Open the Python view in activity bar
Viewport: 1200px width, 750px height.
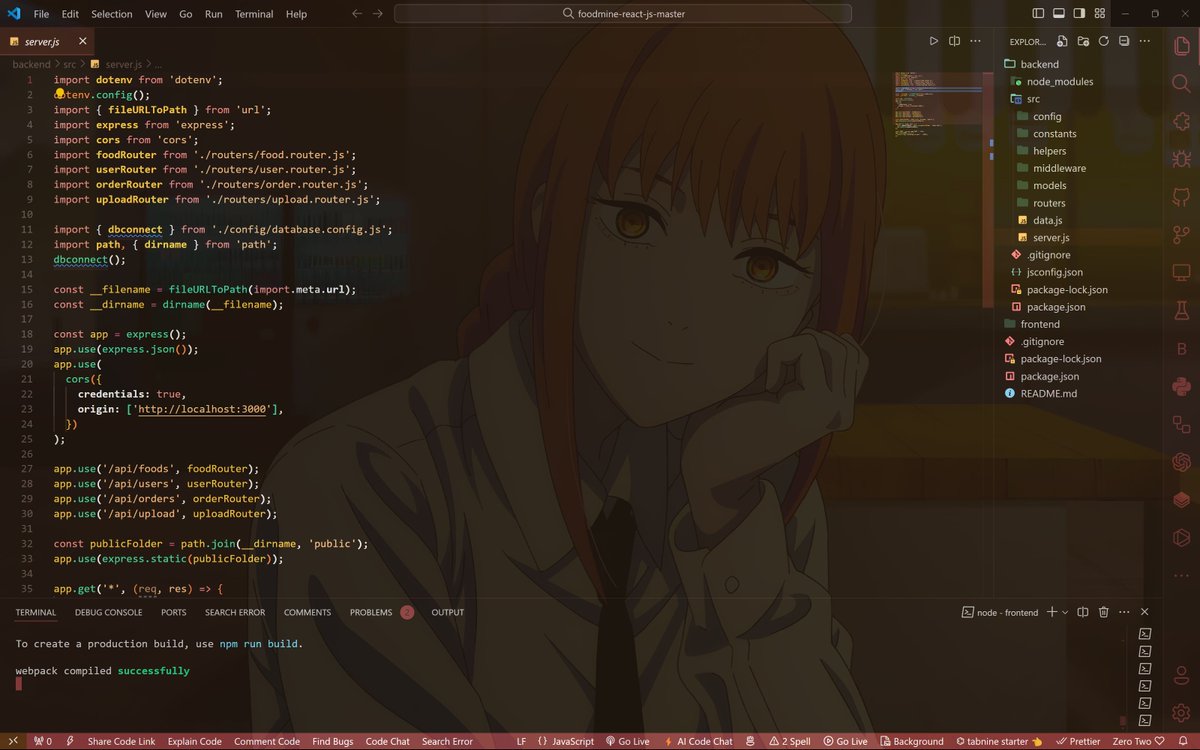[1181, 386]
